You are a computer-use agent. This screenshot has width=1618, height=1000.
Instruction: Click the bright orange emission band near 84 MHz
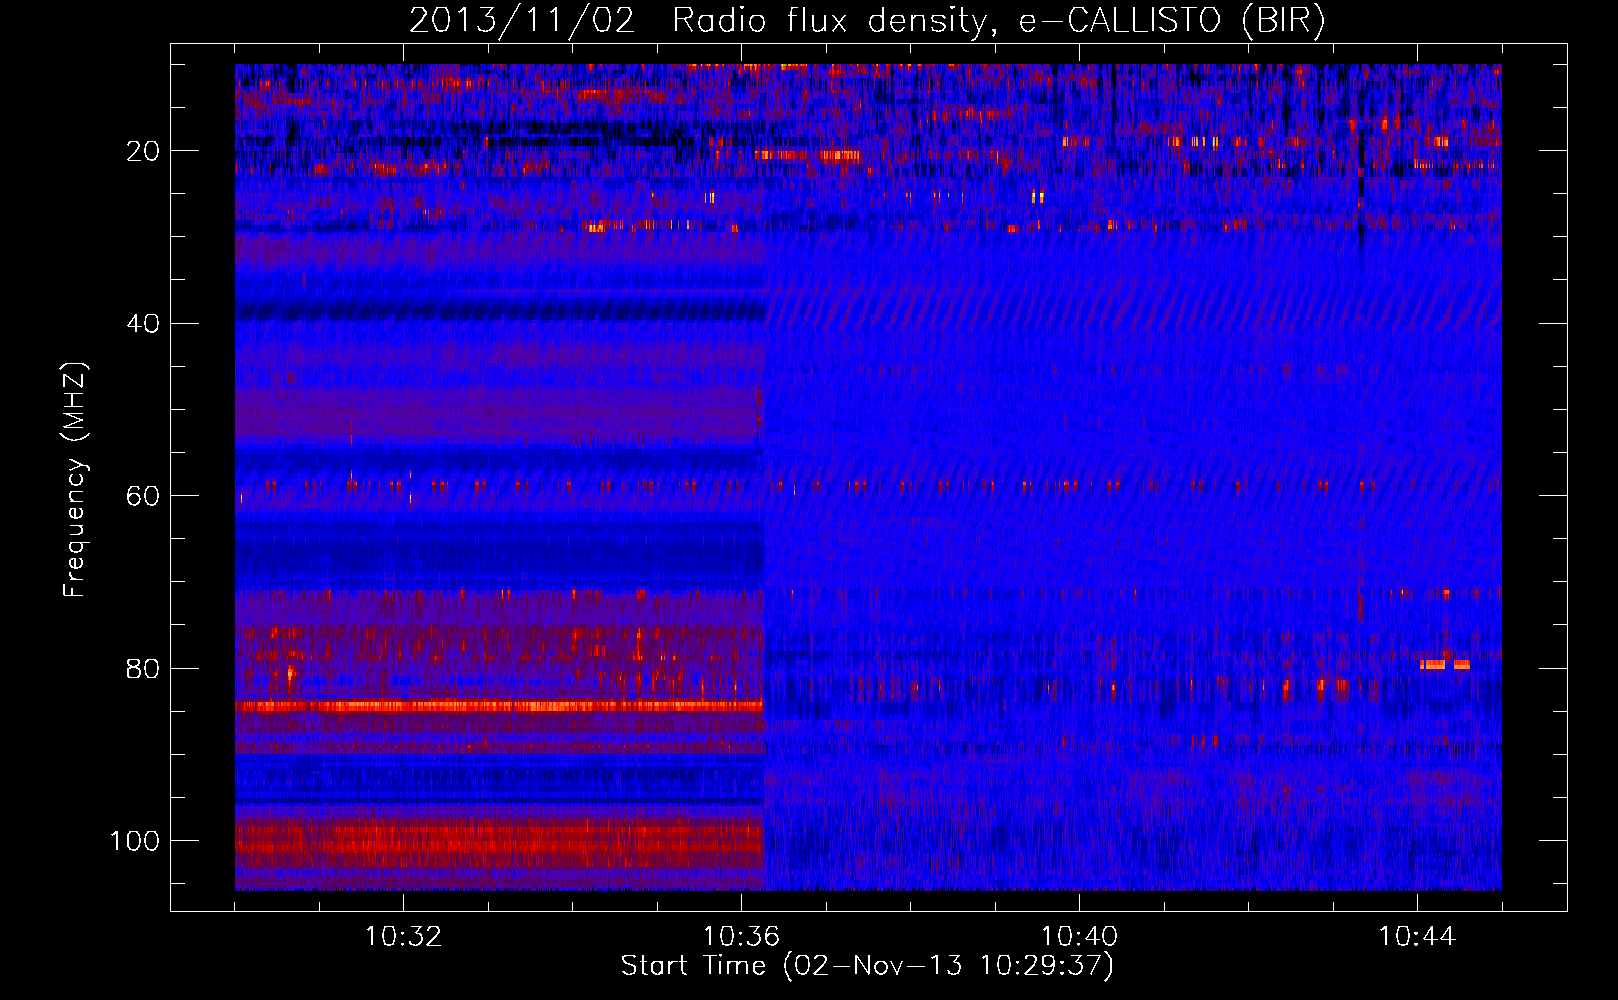tap(499, 706)
